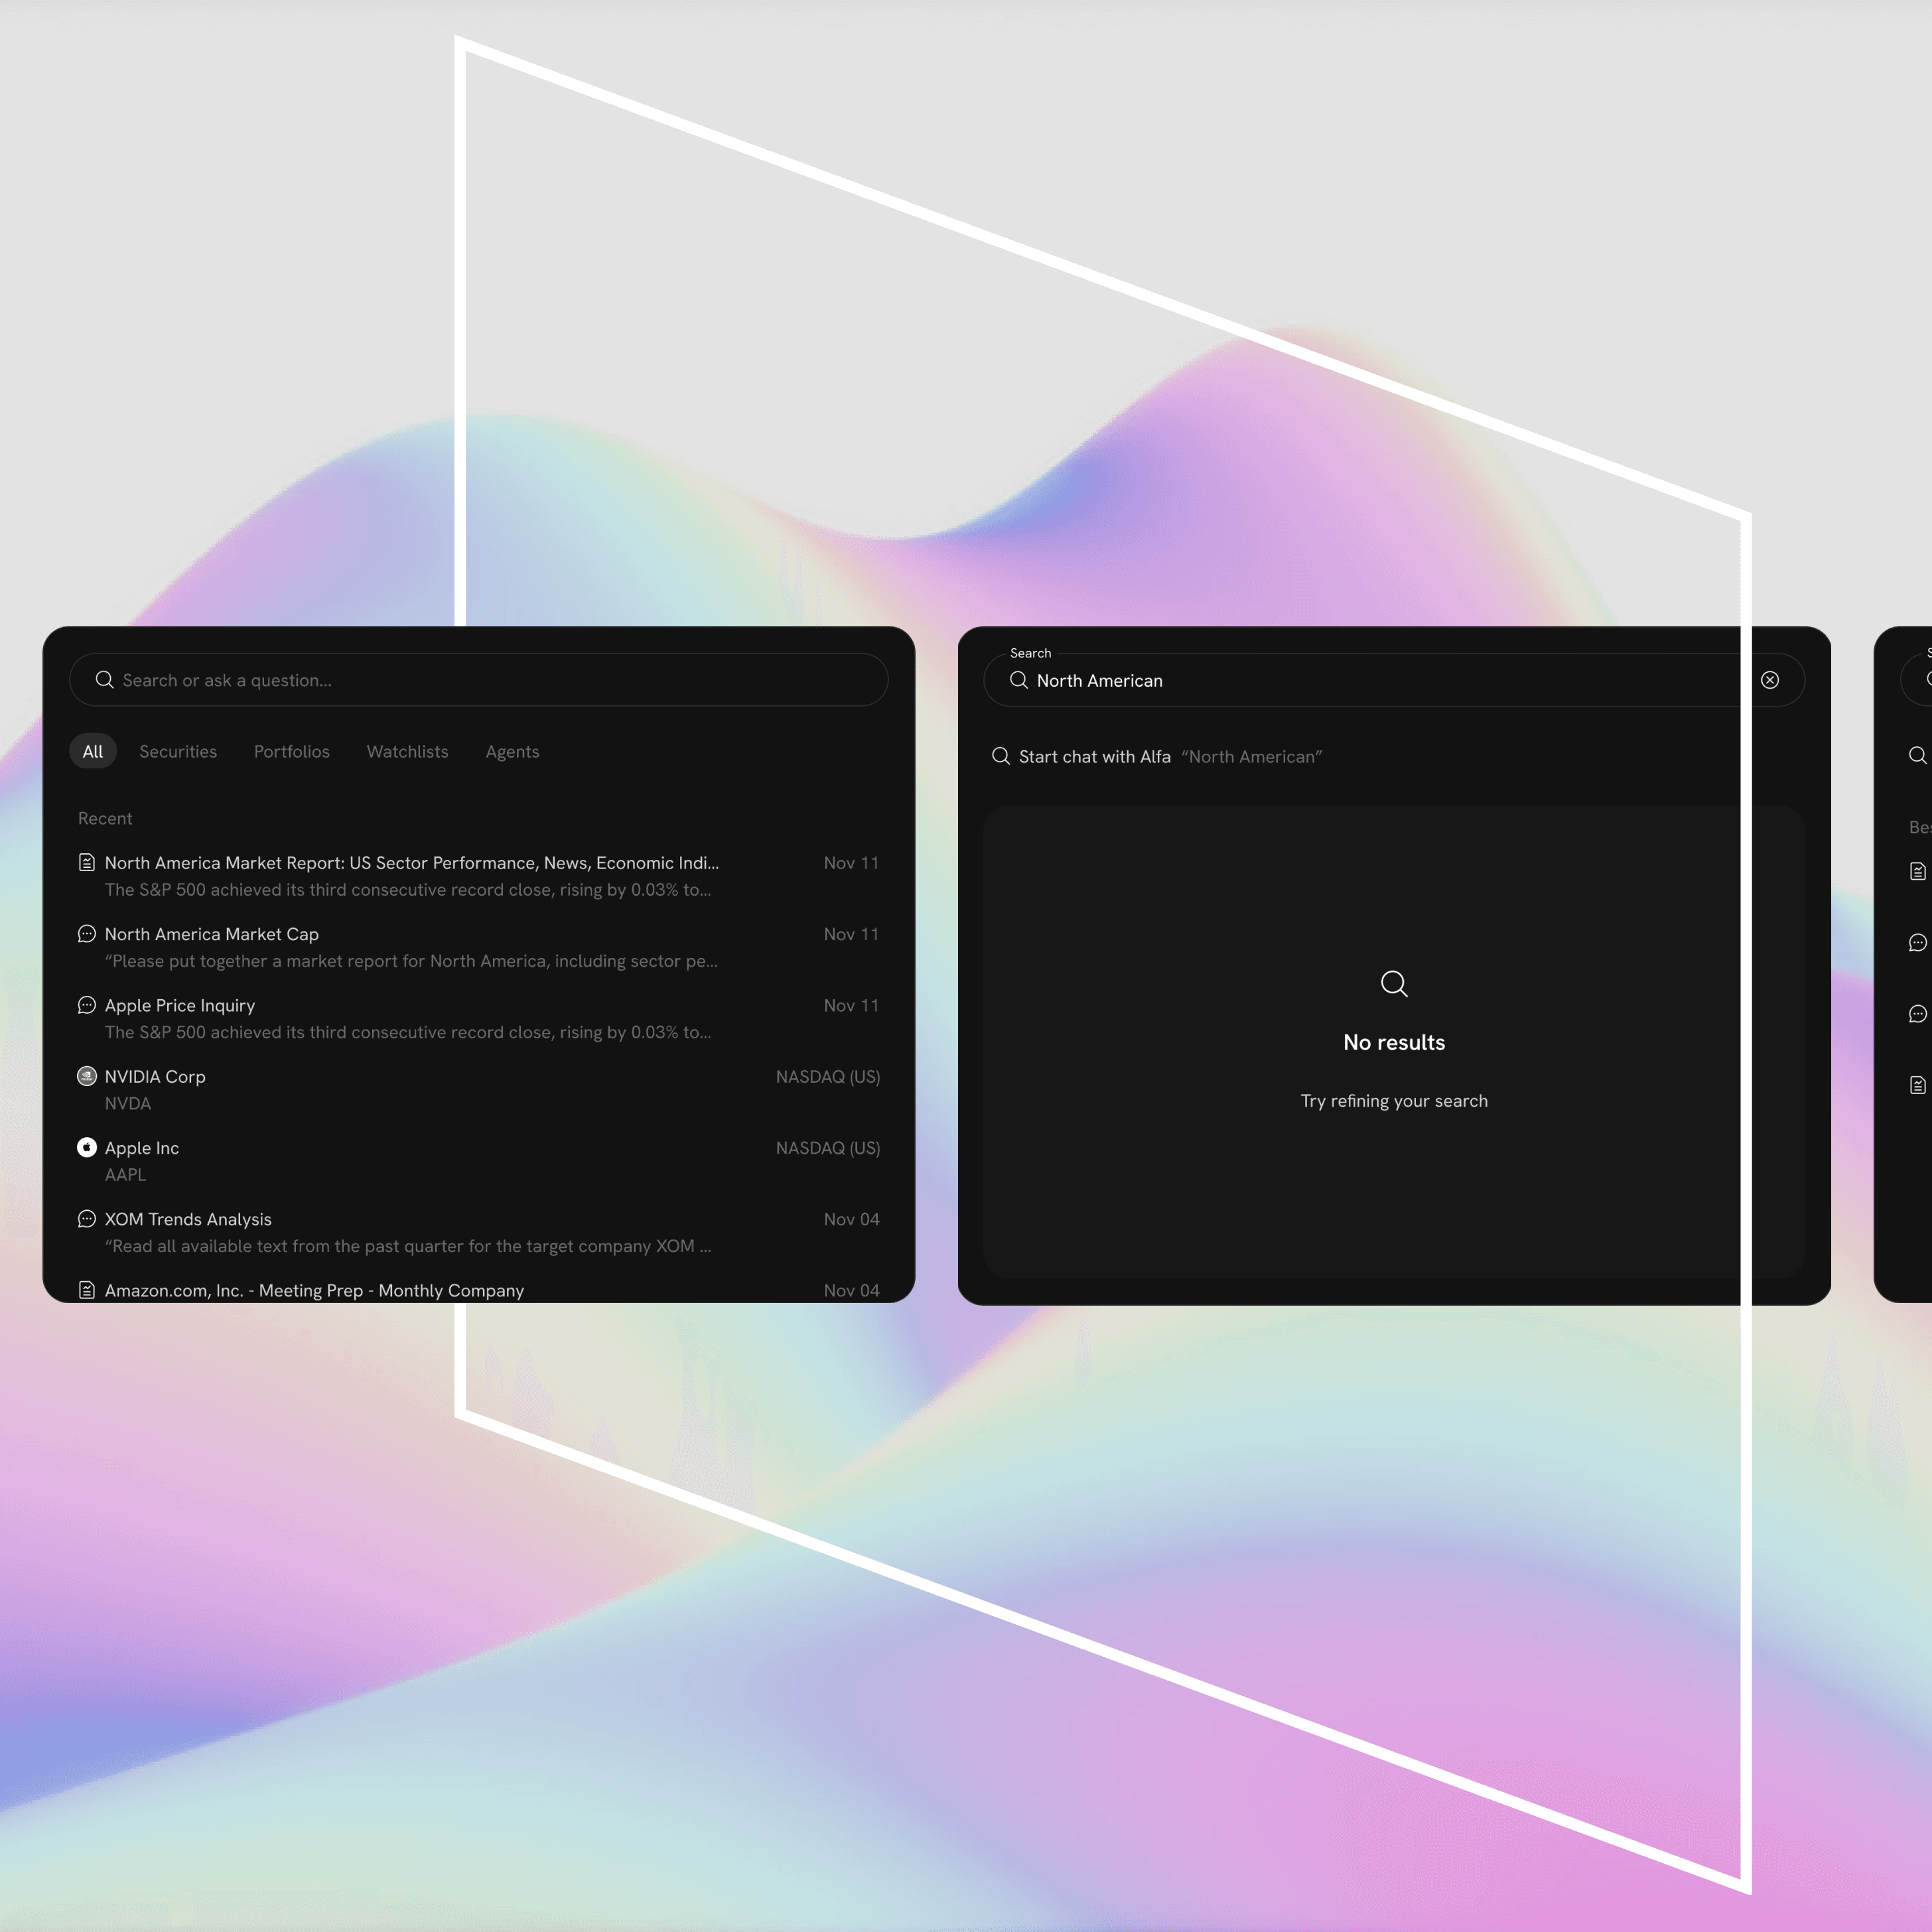Click document icon beside Amazon.com Meeting Prep
Image resolution: width=1932 pixels, height=1932 pixels.
point(87,1289)
